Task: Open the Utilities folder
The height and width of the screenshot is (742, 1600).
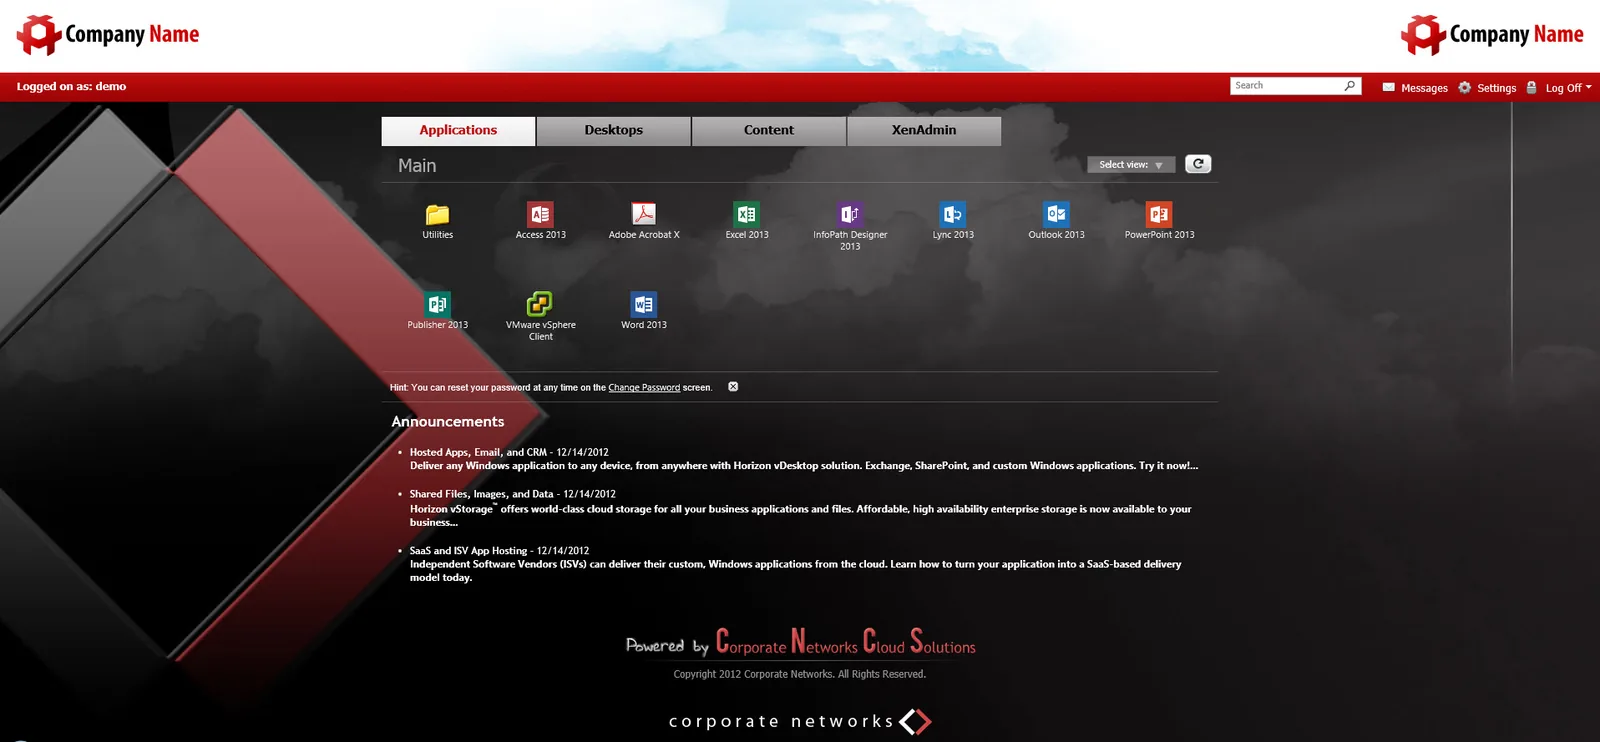Action: click(x=437, y=221)
